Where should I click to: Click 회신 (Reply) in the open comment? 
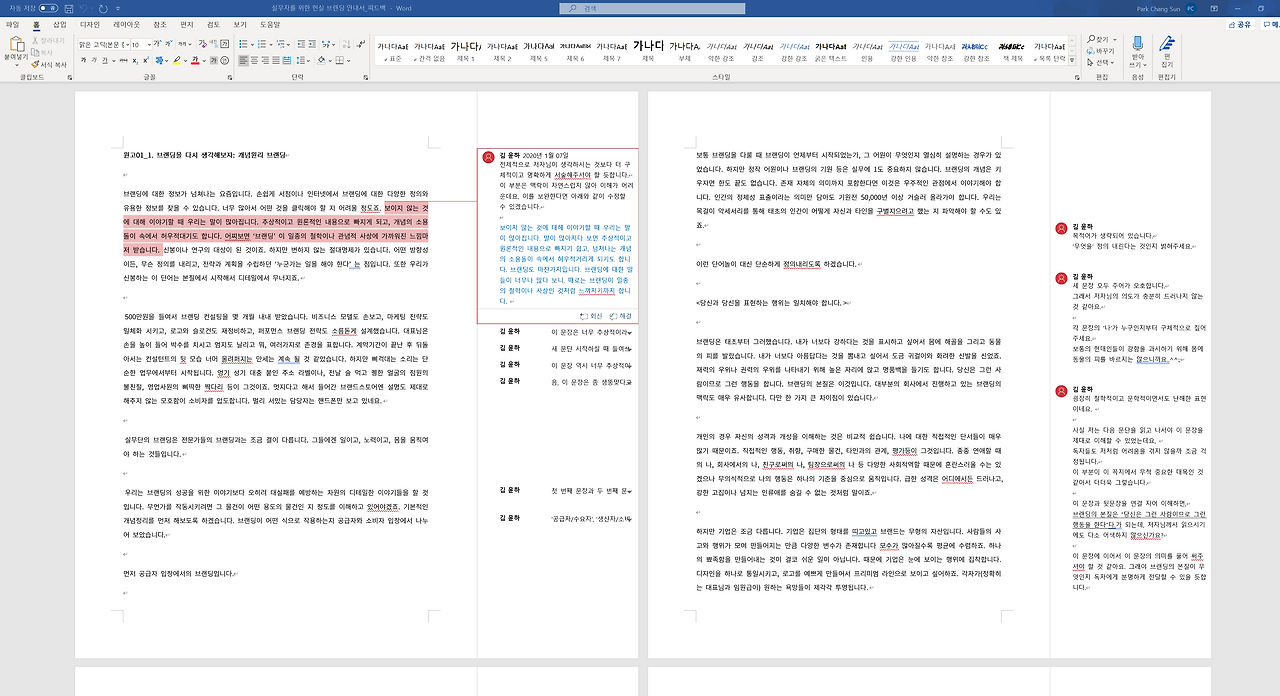tap(591, 316)
